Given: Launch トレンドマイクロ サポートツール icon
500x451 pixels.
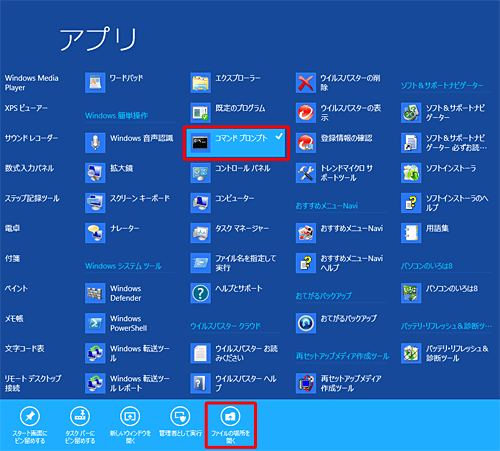Looking at the screenshot, I should click(x=306, y=173).
